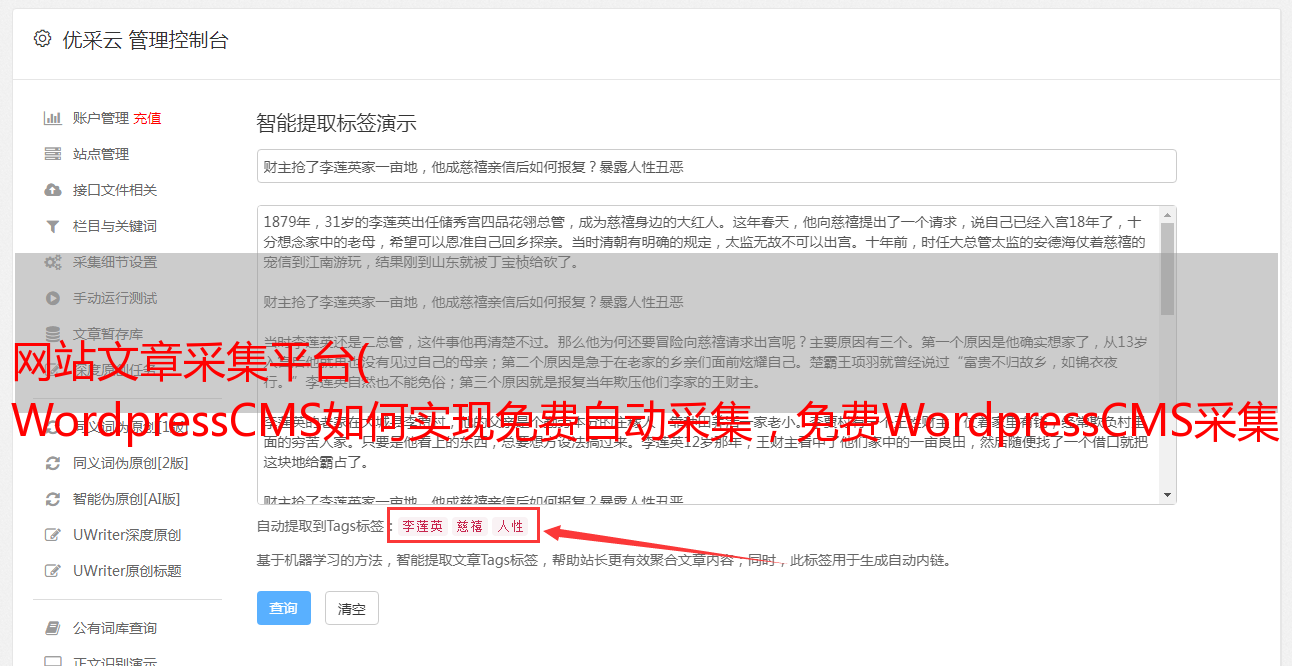Click the gear icon beside 优采云 管理控制台
This screenshot has width=1292, height=666.
[x=42, y=39]
